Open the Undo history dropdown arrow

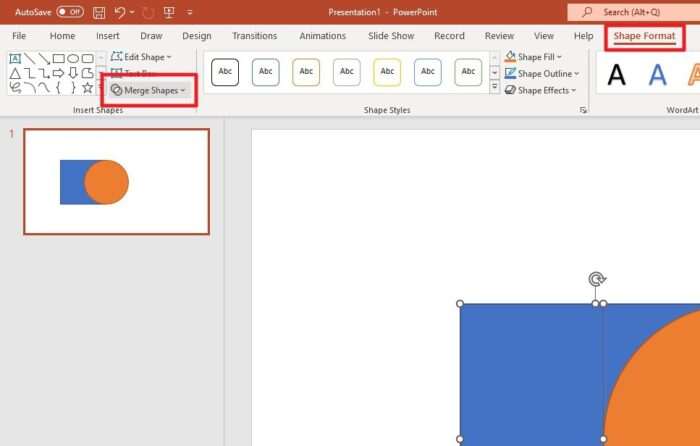click(x=132, y=13)
